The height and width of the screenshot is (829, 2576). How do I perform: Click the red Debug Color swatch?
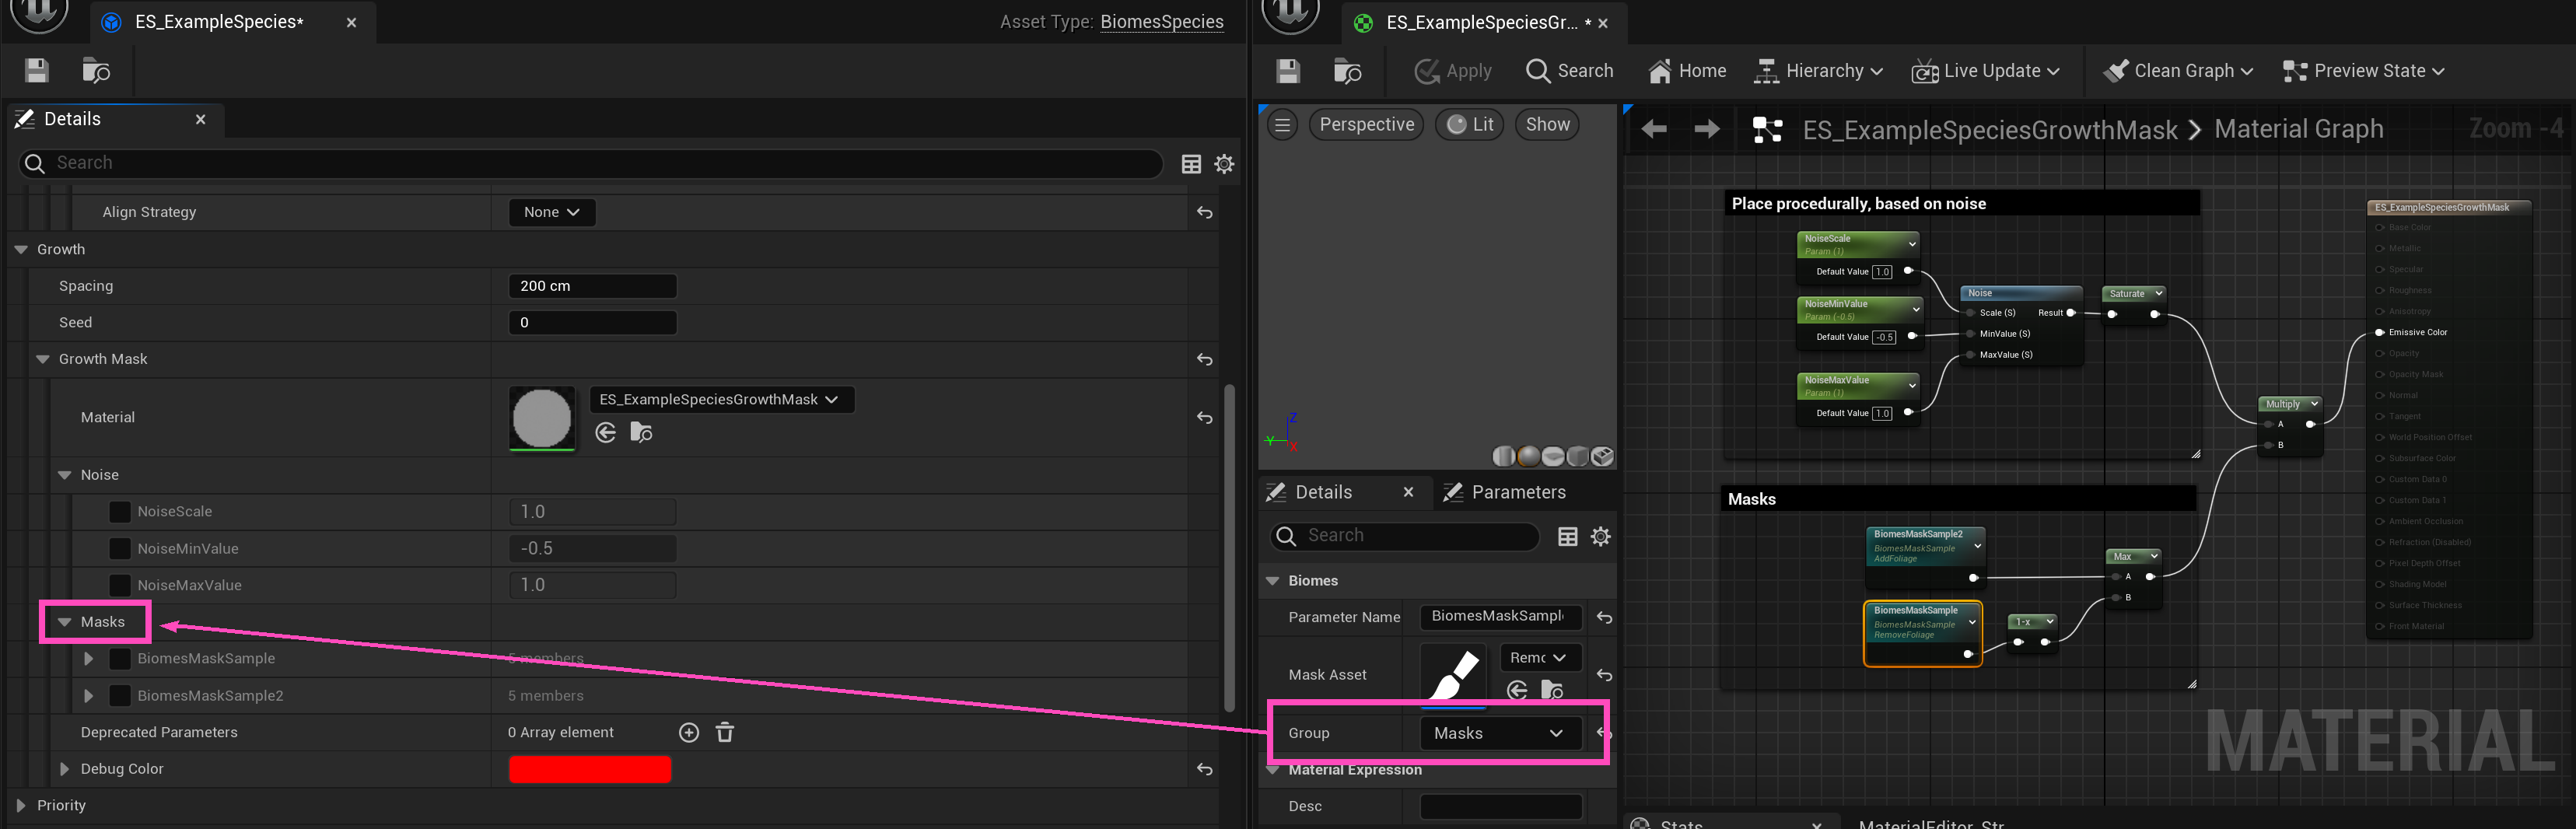click(x=589, y=769)
